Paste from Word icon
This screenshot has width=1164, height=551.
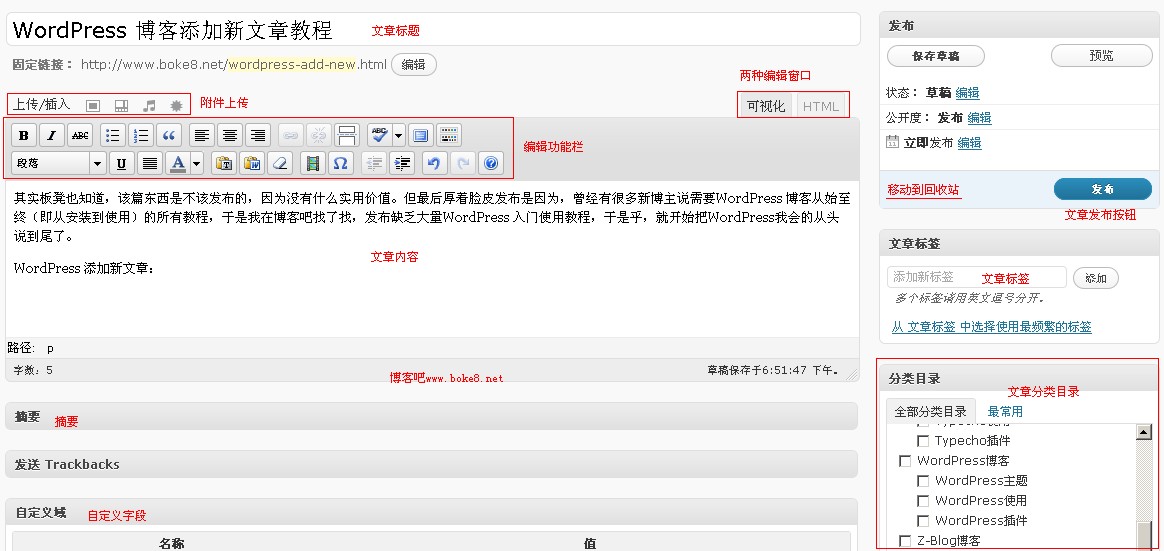pyautogui.click(x=251, y=163)
